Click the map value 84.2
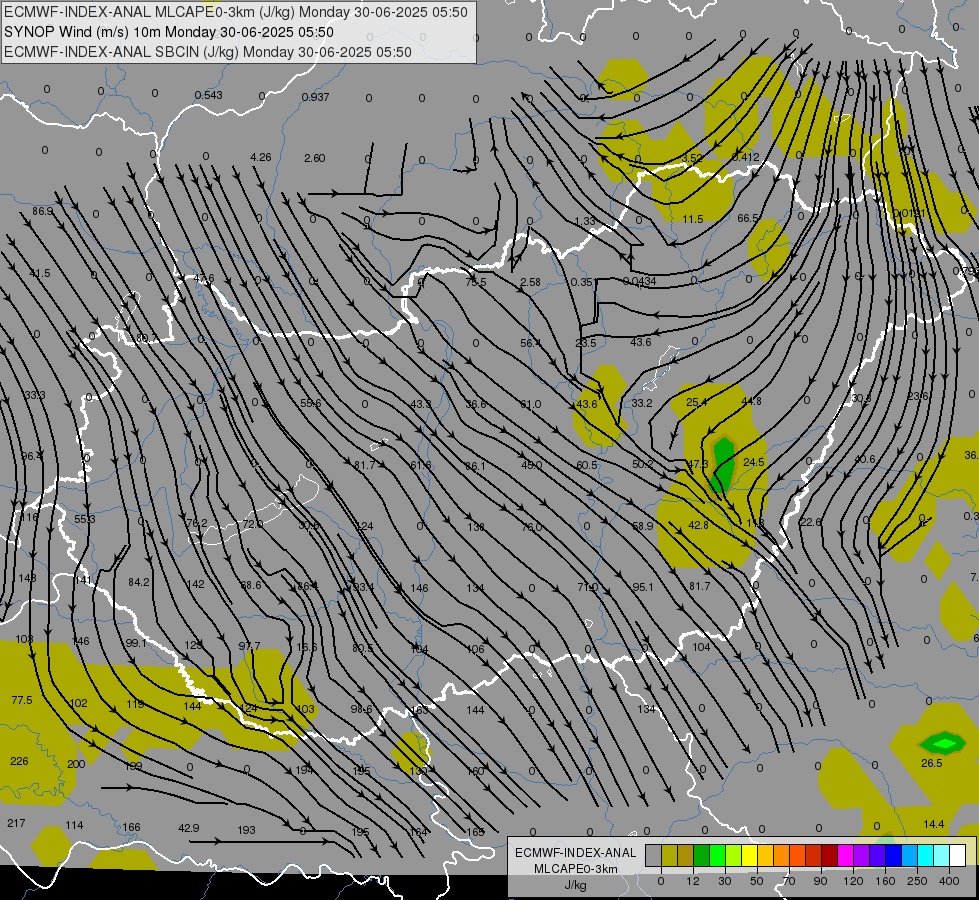Viewport: 979px width, 900px height. click(139, 582)
